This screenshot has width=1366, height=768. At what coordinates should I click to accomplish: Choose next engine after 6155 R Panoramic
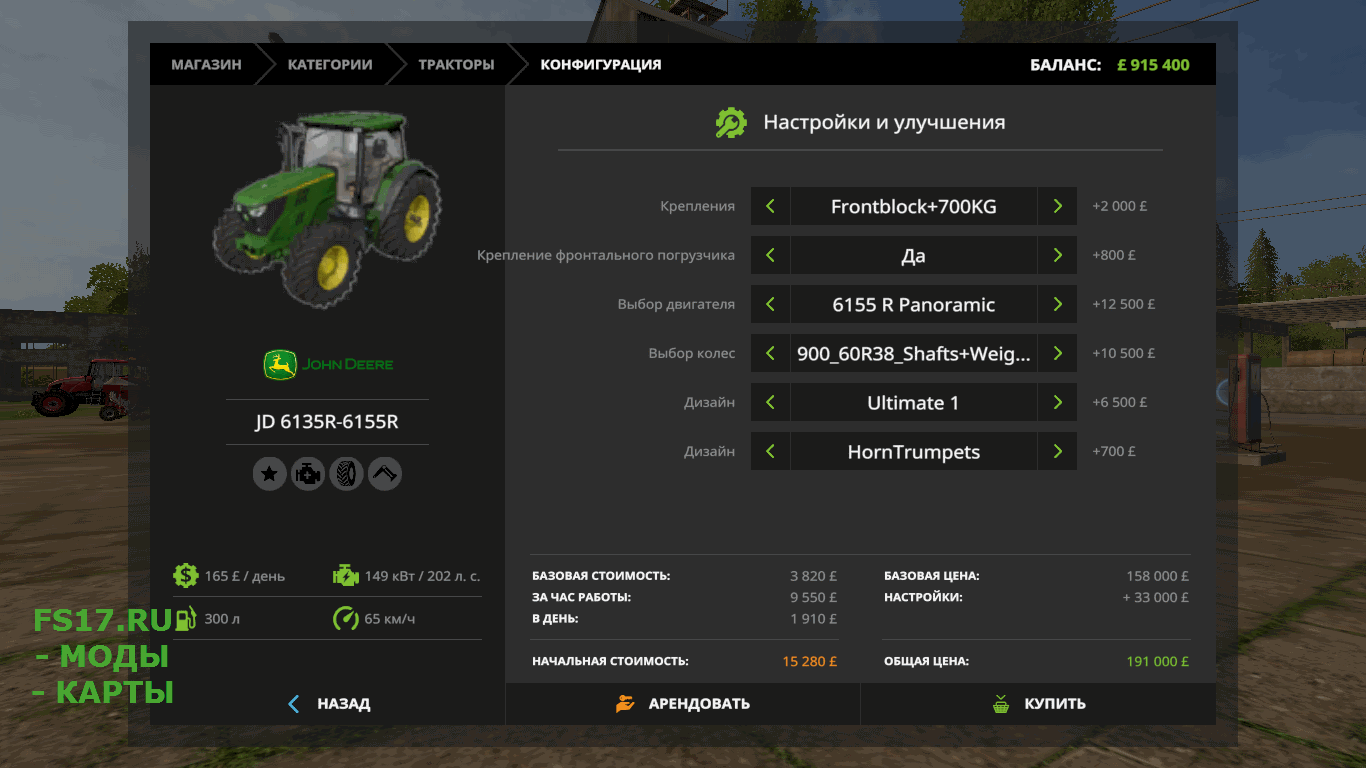[x=1057, y=304]
